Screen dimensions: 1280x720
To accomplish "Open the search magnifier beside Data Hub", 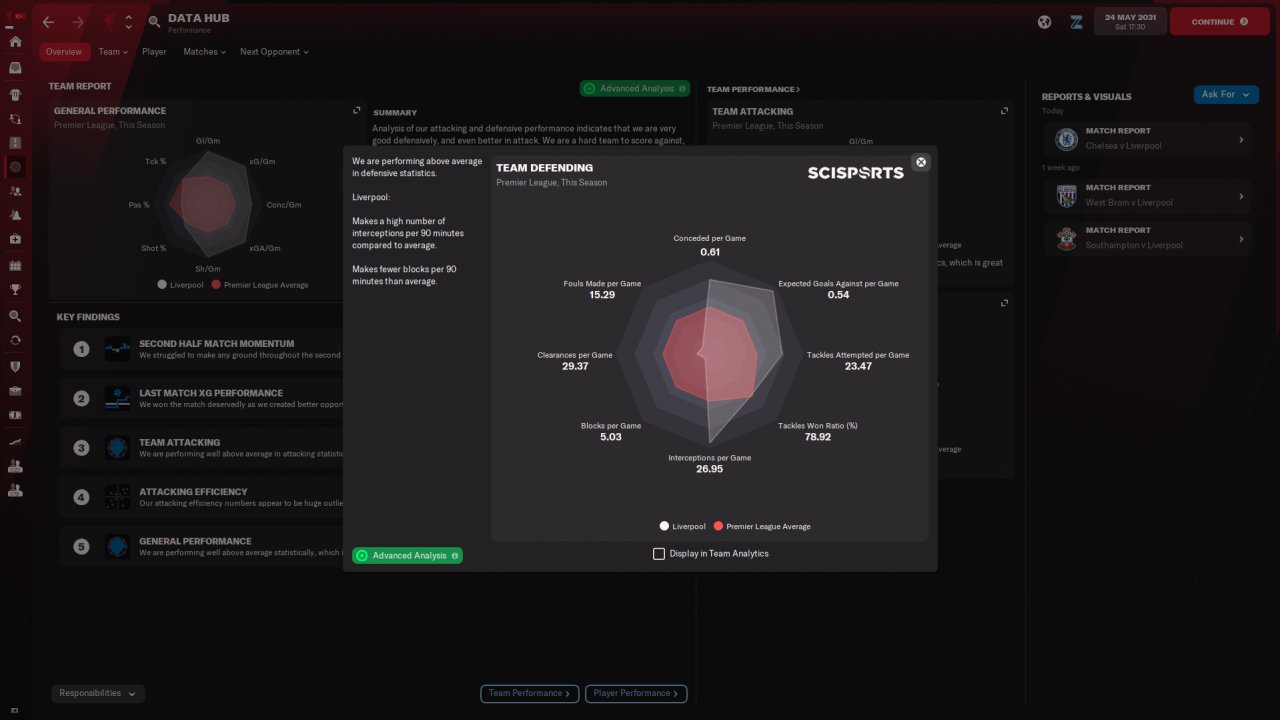I will [x=154, y=21].
